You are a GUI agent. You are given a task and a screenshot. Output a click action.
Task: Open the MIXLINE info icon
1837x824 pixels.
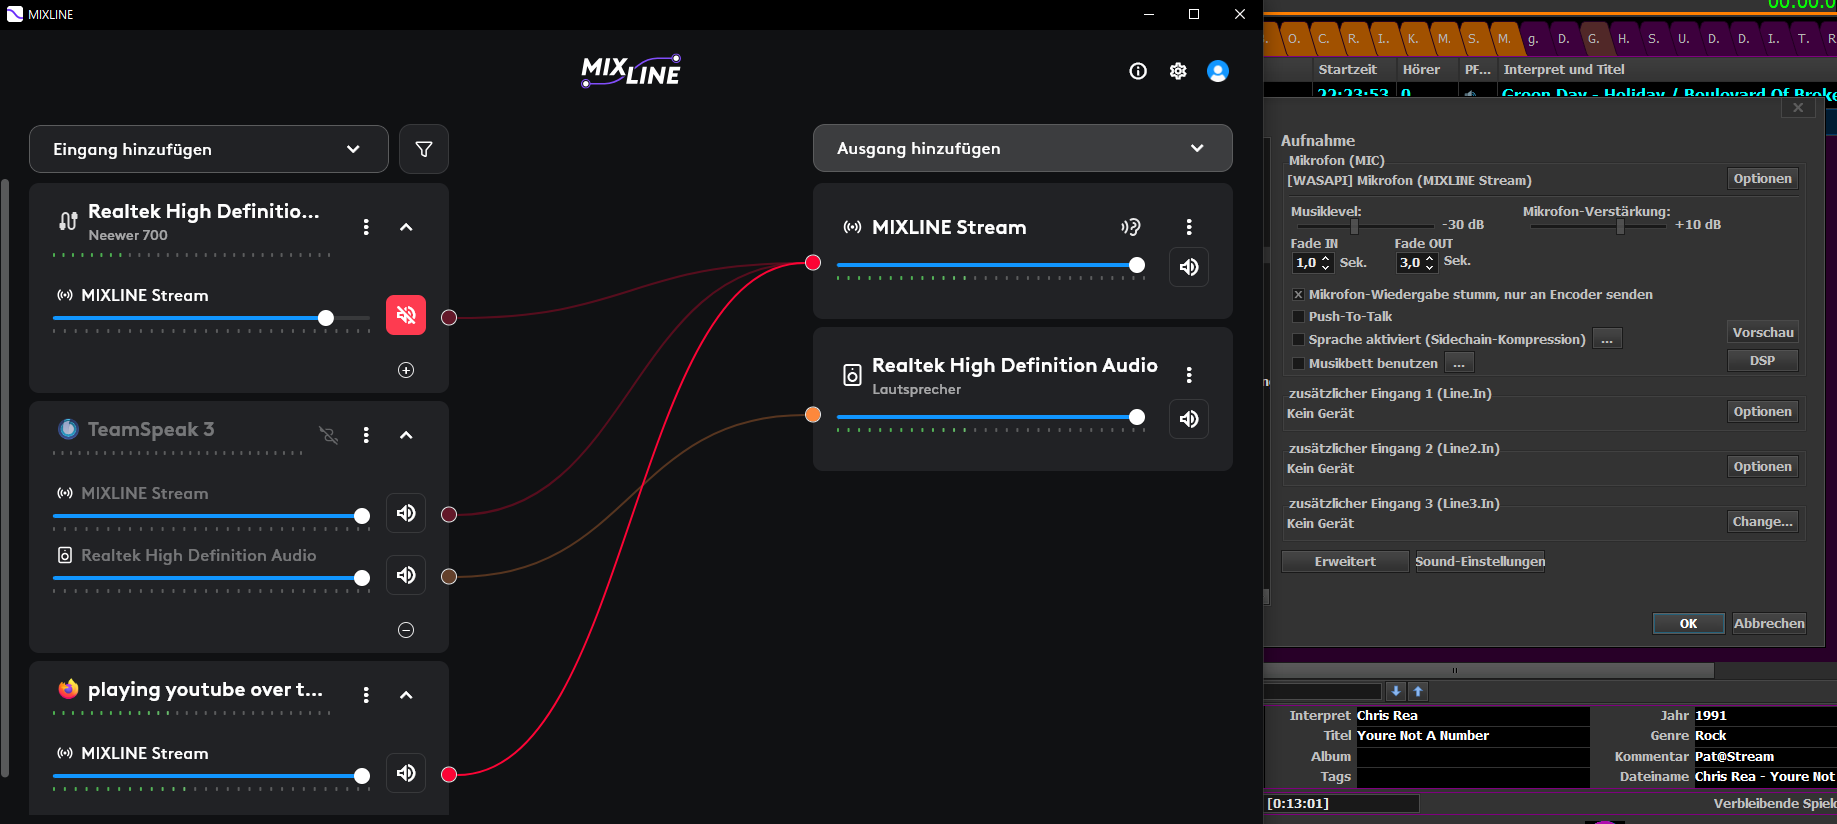pyautogui.click(x=1138, y=71)
